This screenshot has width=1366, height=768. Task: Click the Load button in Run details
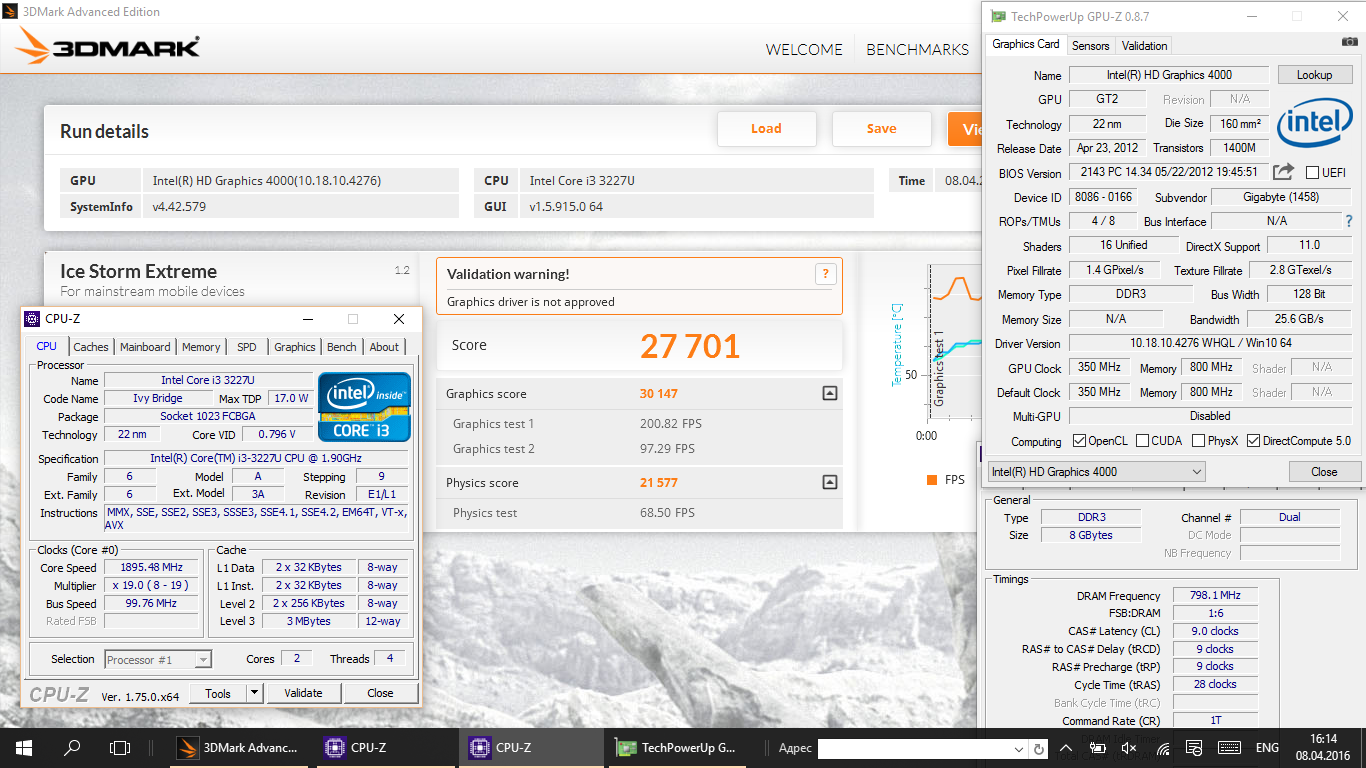point(766,128)
